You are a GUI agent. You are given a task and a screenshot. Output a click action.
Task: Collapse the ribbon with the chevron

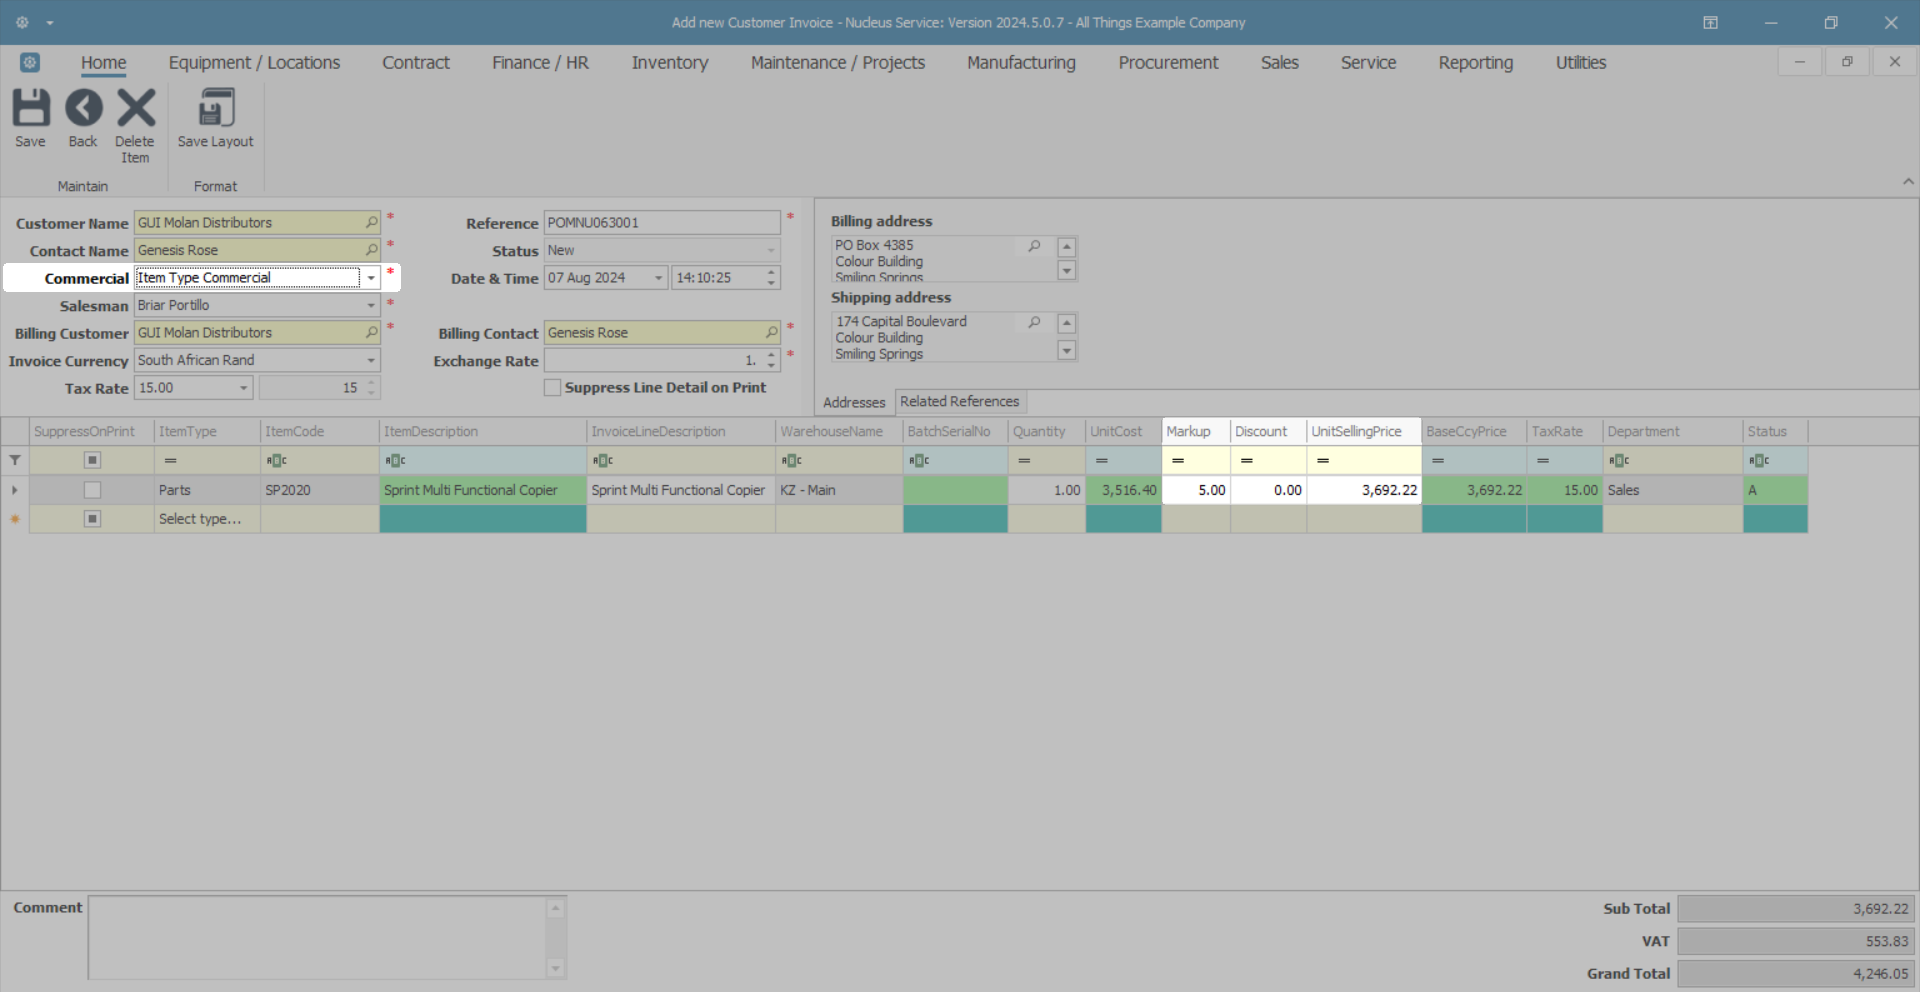click(x=1908, y=182)
